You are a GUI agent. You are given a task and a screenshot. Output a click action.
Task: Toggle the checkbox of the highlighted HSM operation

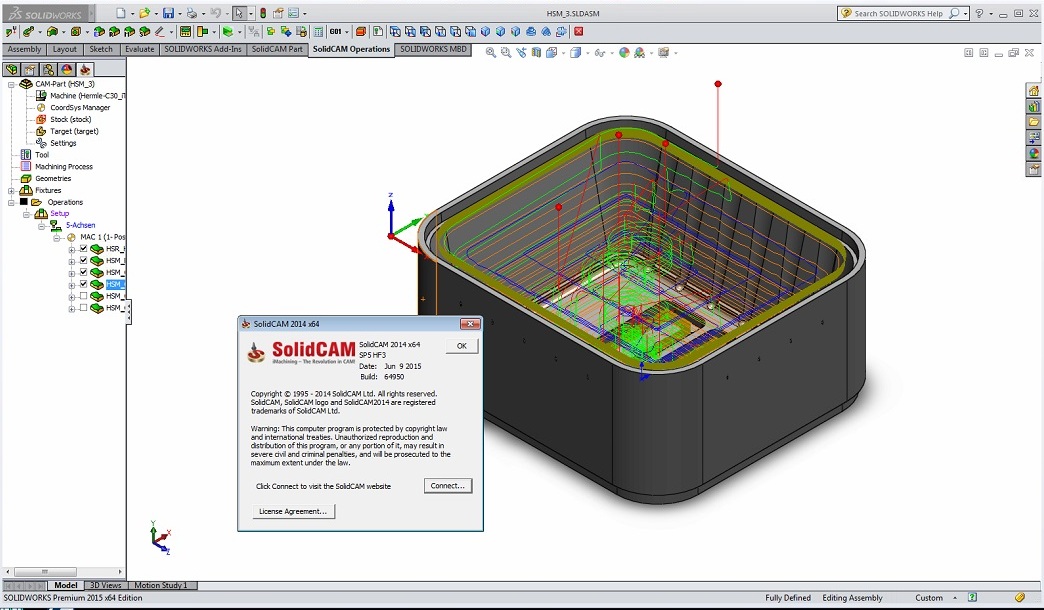point(83,284)
